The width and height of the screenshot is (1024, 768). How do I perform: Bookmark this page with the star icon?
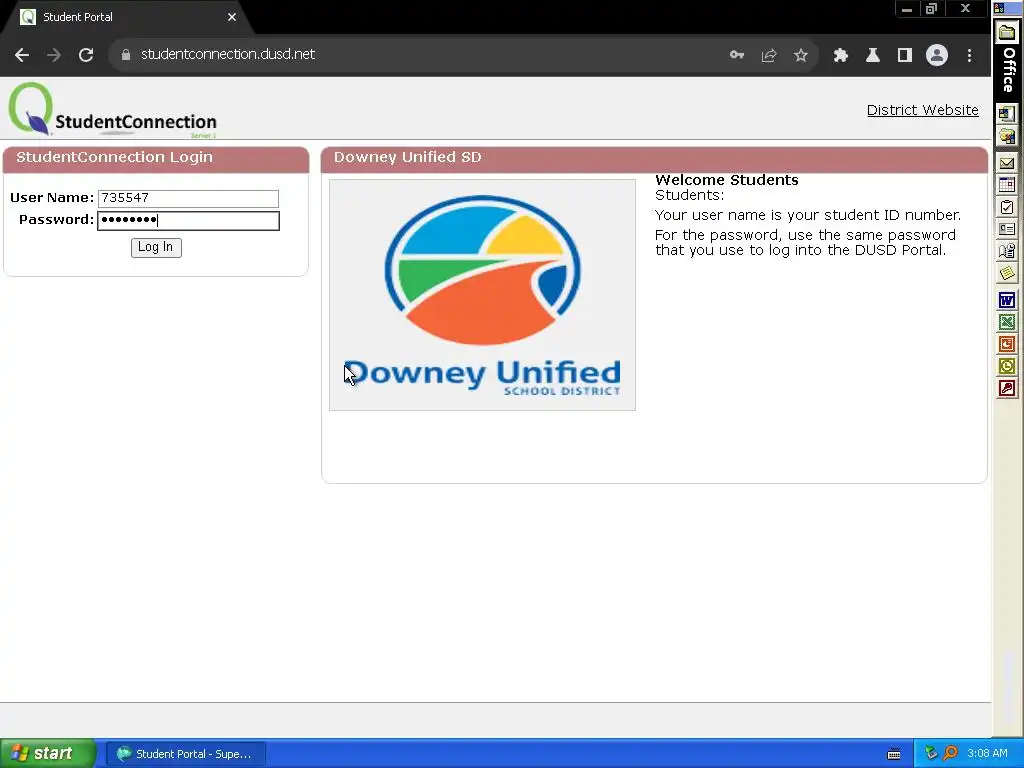click(x=801, y=55)
